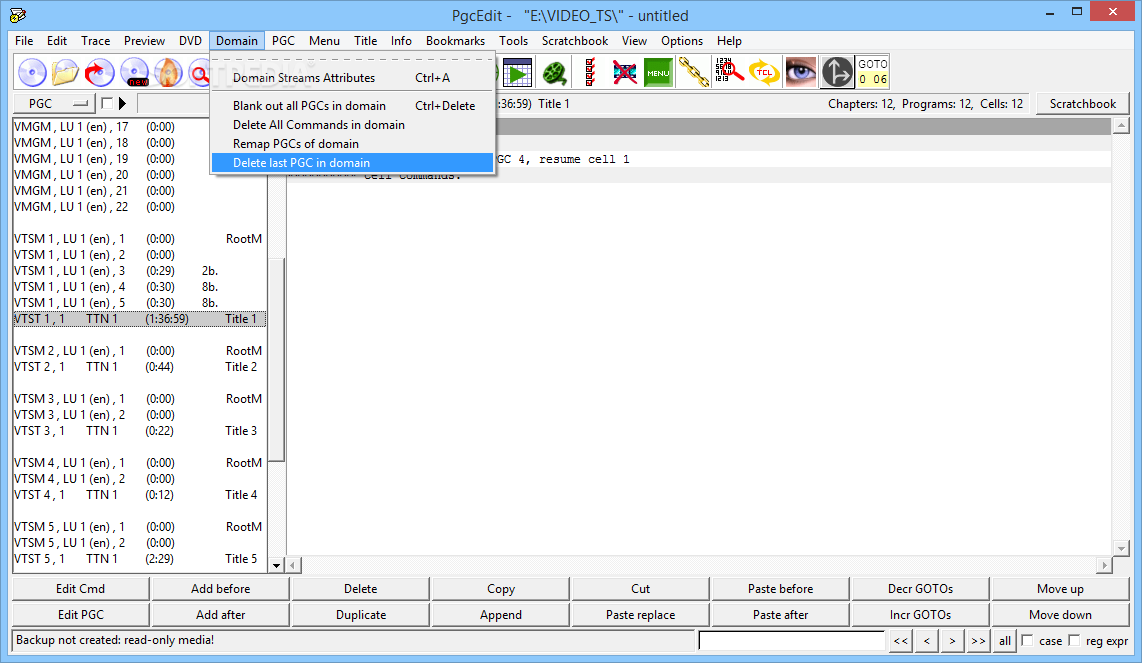Viewport: 1142px width, 663px height.
Task: Open the Trace menu
Action: click(95, 41)
